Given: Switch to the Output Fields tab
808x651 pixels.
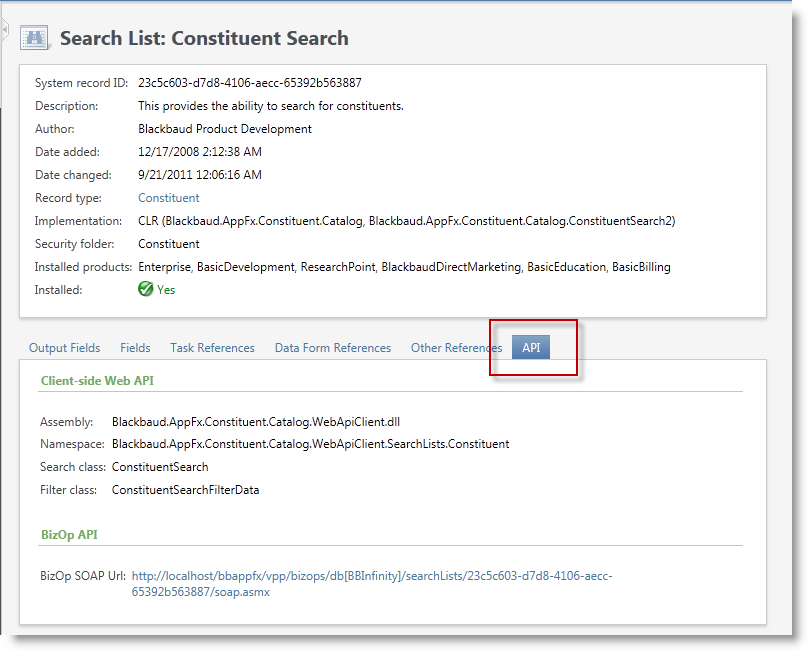Looking at the screenshot, I should pyautogui.click(x=64, y=348).
